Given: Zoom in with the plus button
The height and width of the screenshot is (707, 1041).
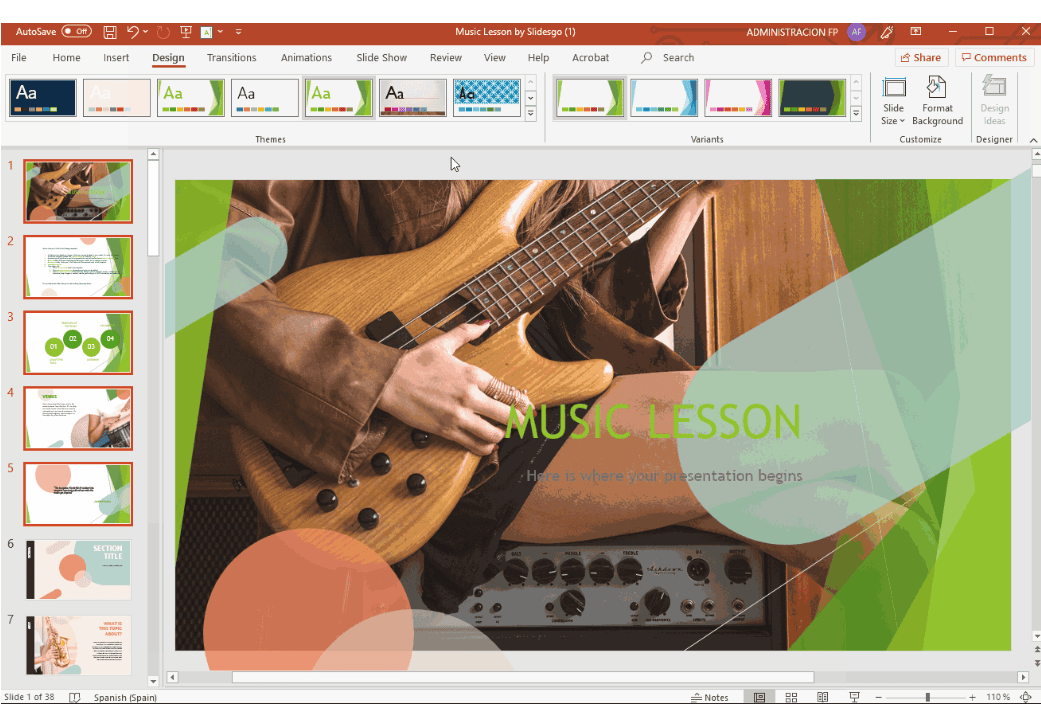Looking at the screenshot, I should pyautogui.click(x=972, y=697).
